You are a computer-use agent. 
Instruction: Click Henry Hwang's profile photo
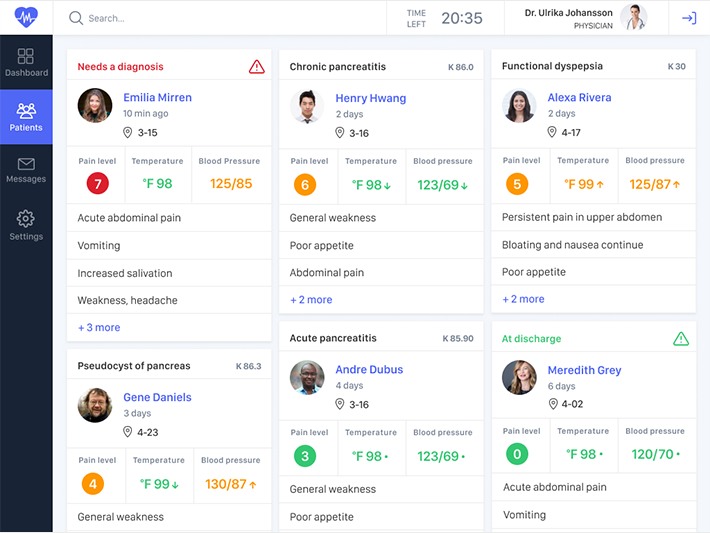(x=307, y=106)
